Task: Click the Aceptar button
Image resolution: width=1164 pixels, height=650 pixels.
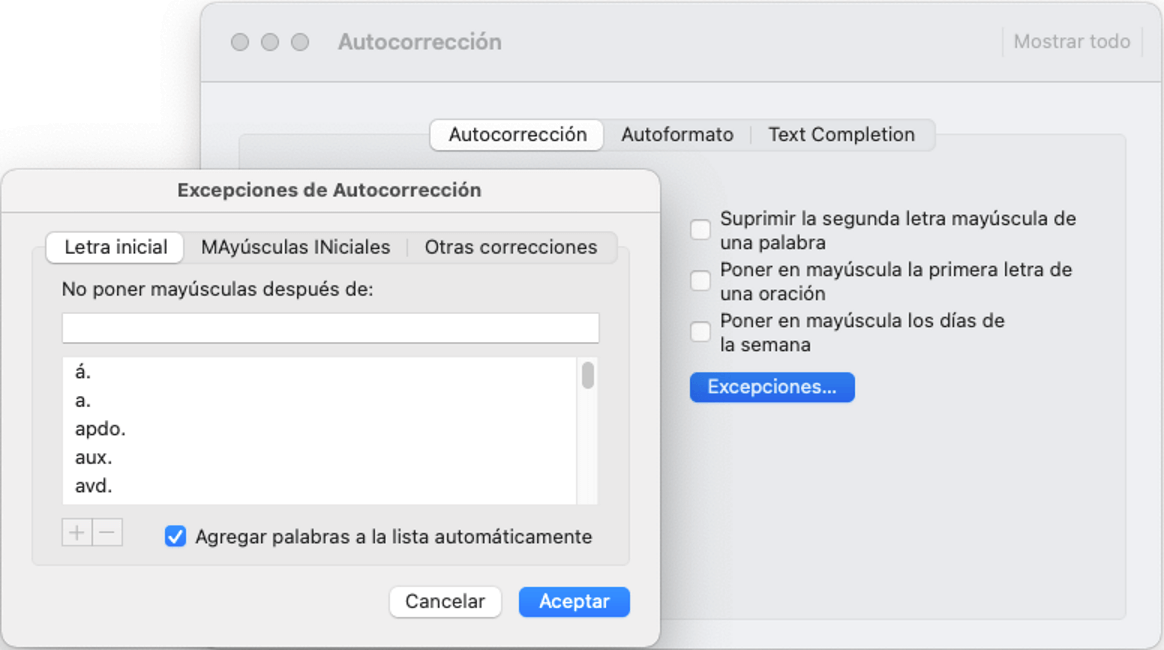Action: coord(574,602)
